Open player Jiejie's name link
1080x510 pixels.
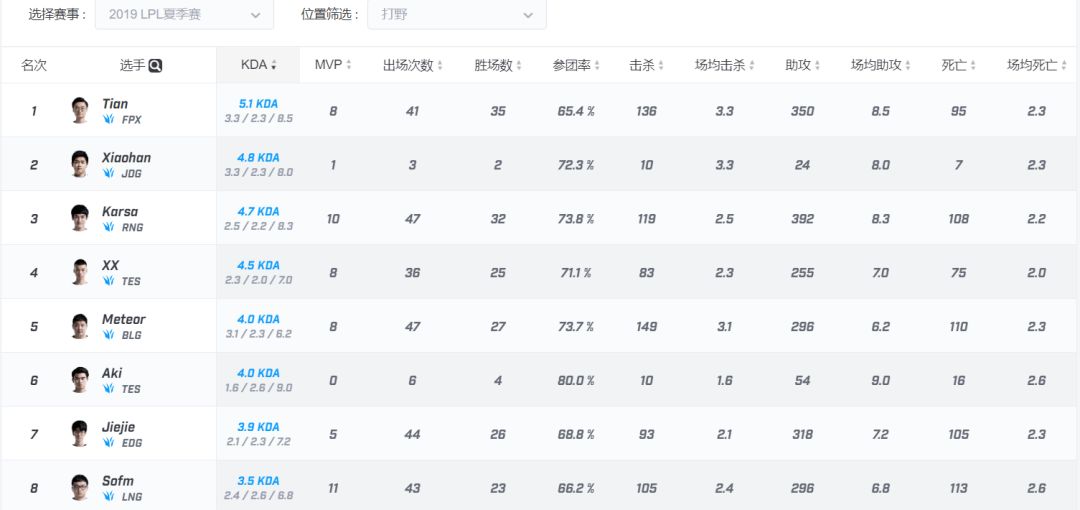118,427
